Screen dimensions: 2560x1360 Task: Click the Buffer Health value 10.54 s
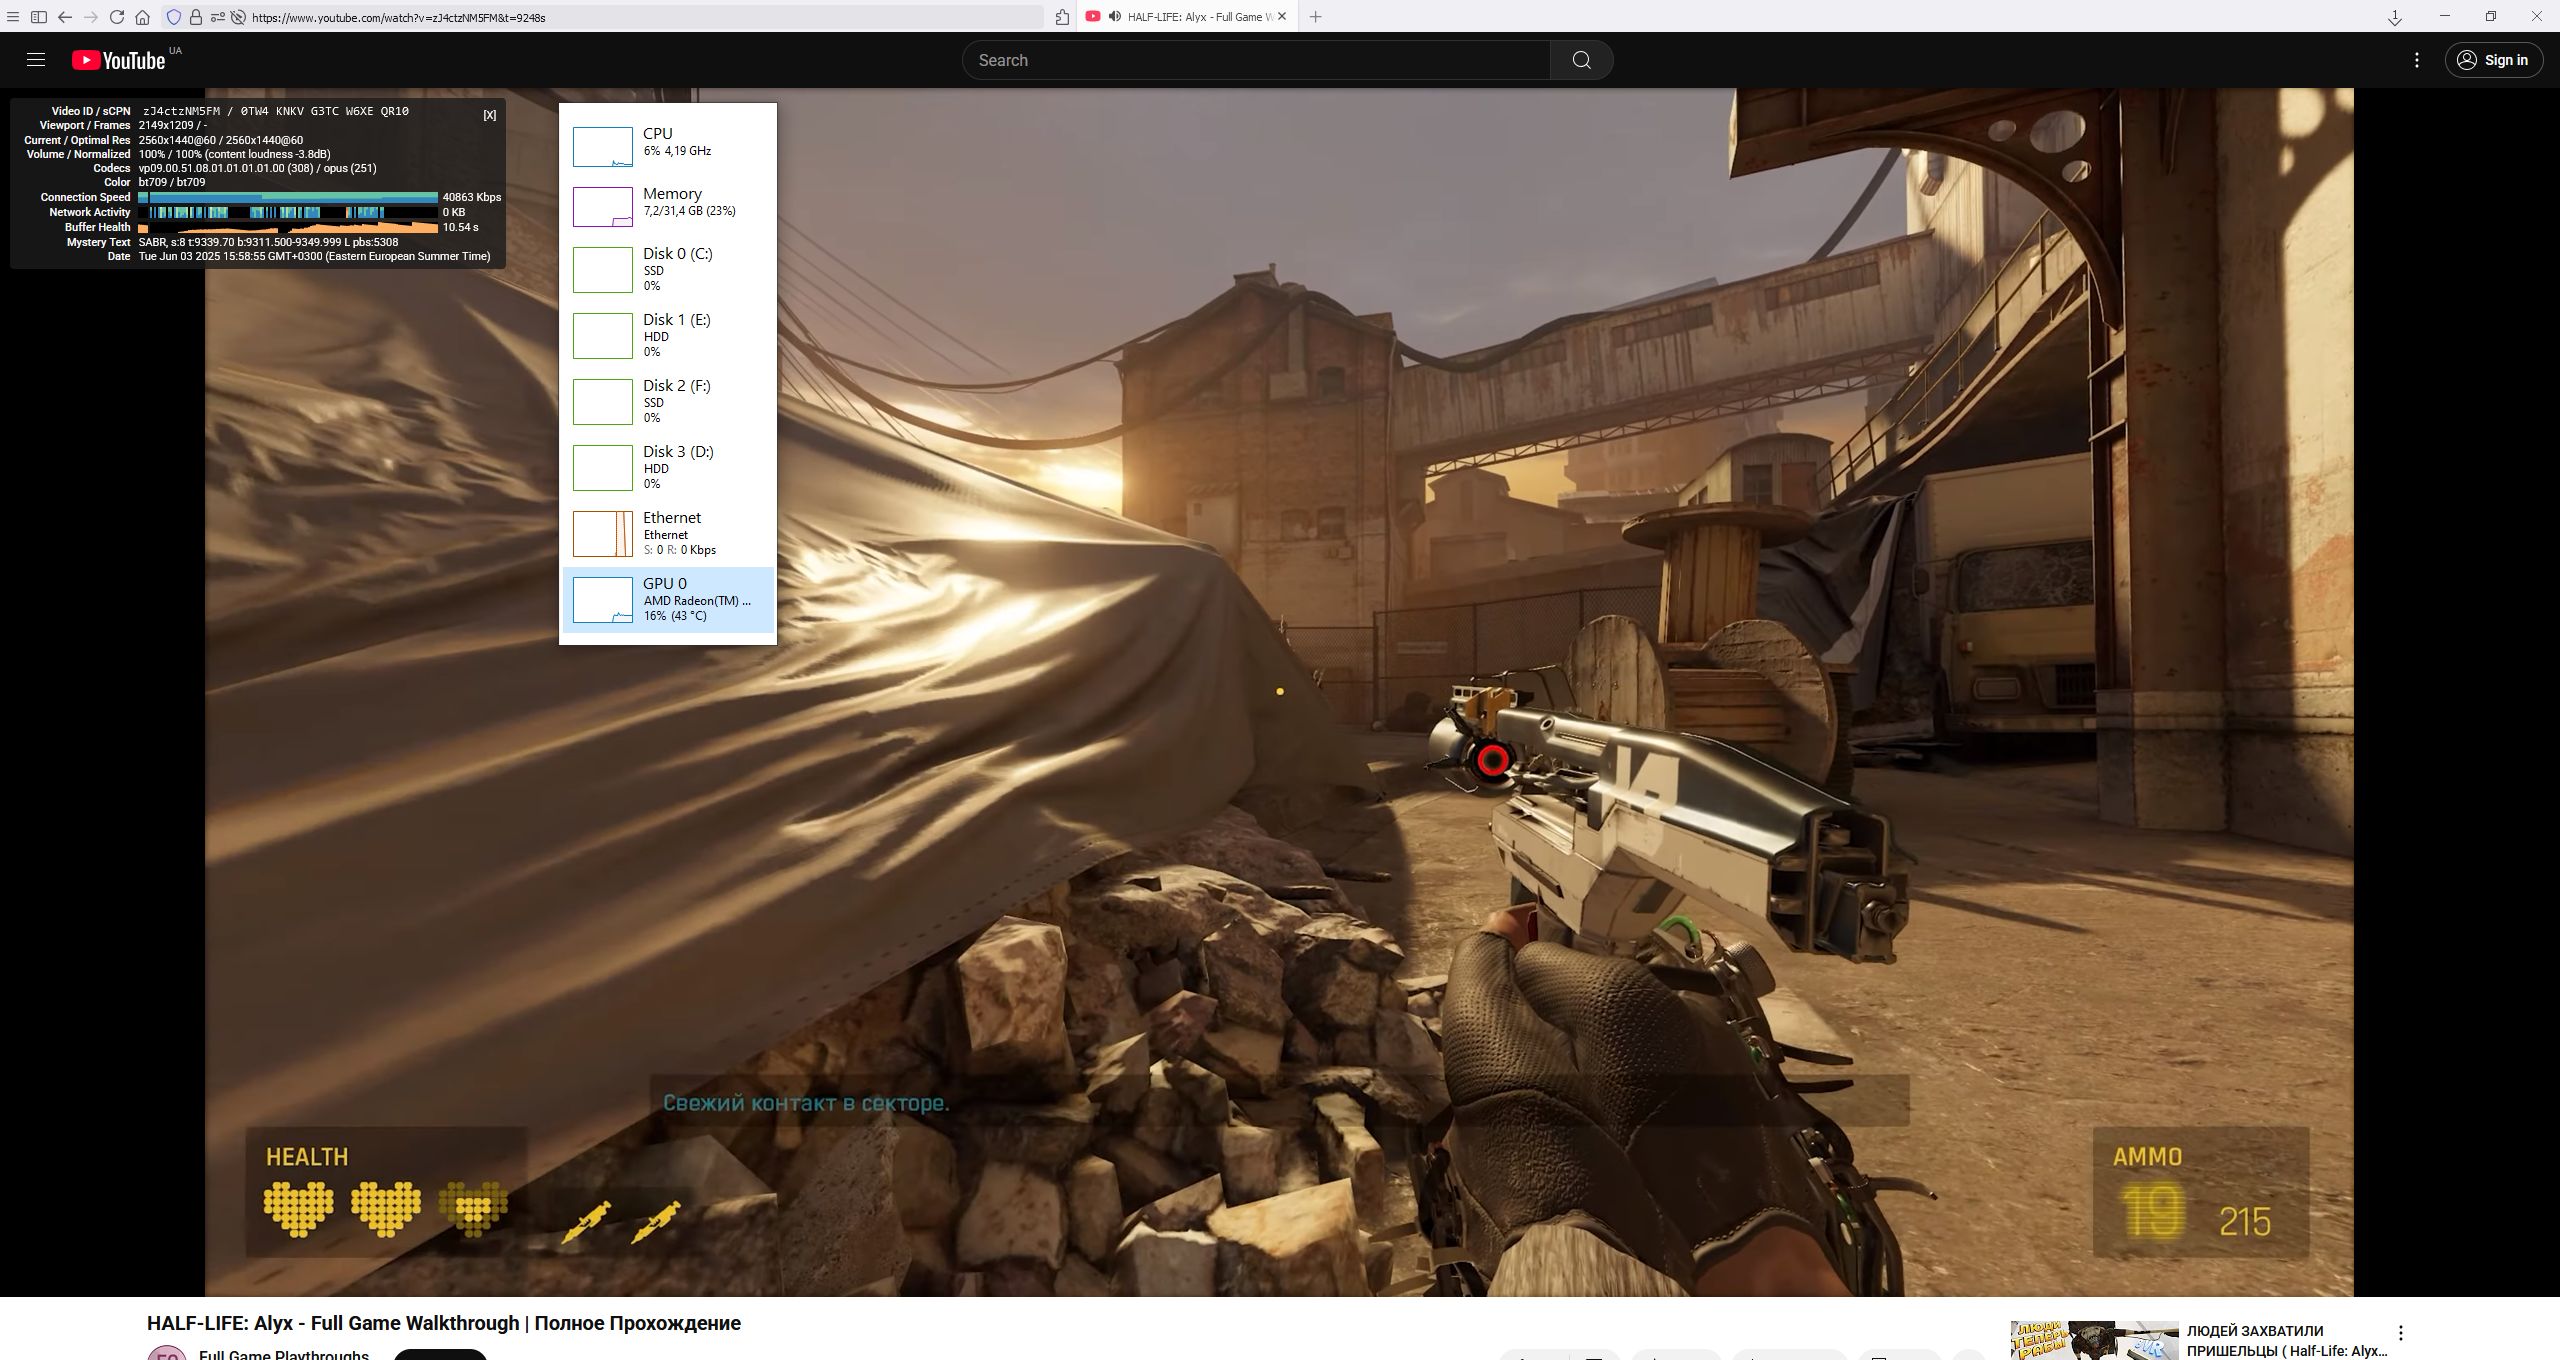coord(460,227)
